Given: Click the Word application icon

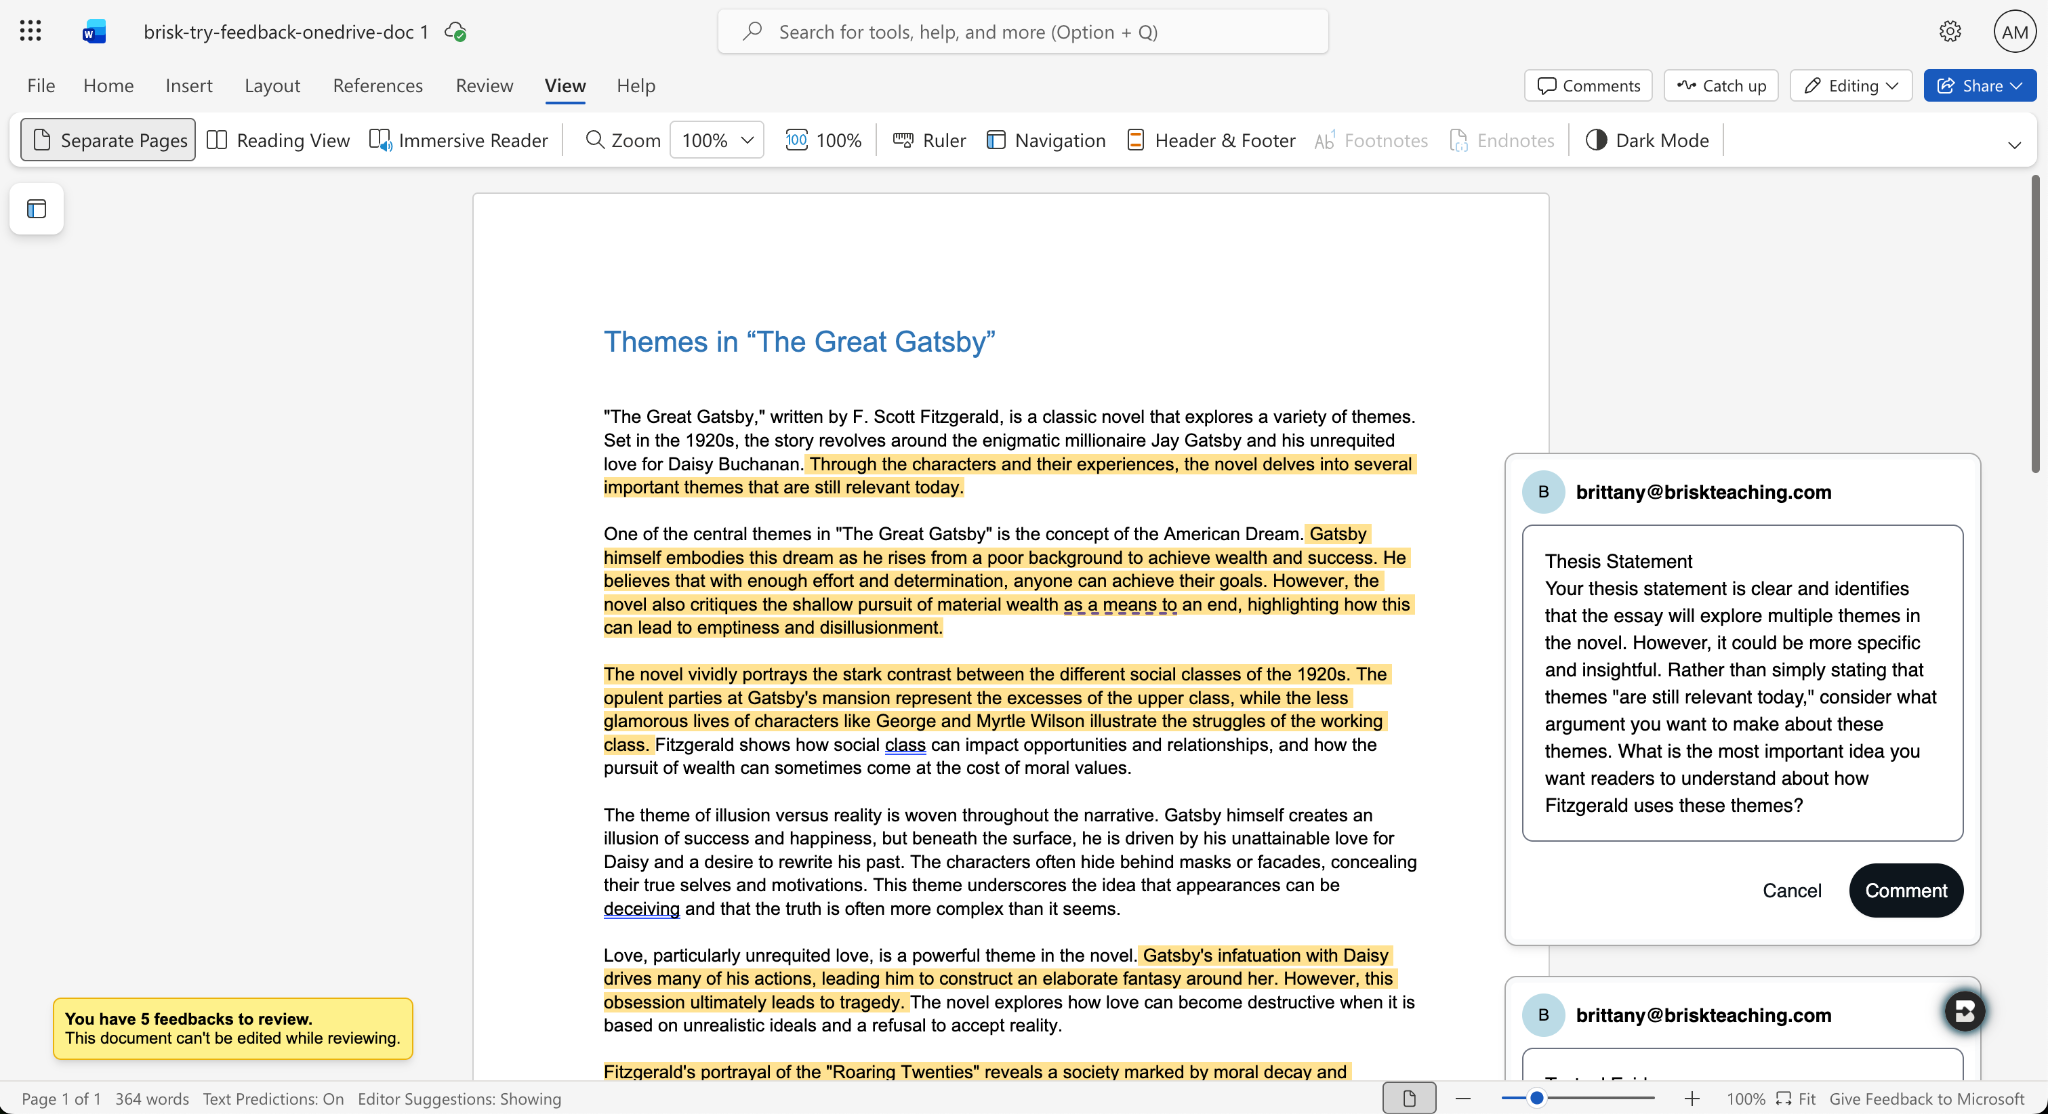Looking at the screenshot, I should [94, 31].
